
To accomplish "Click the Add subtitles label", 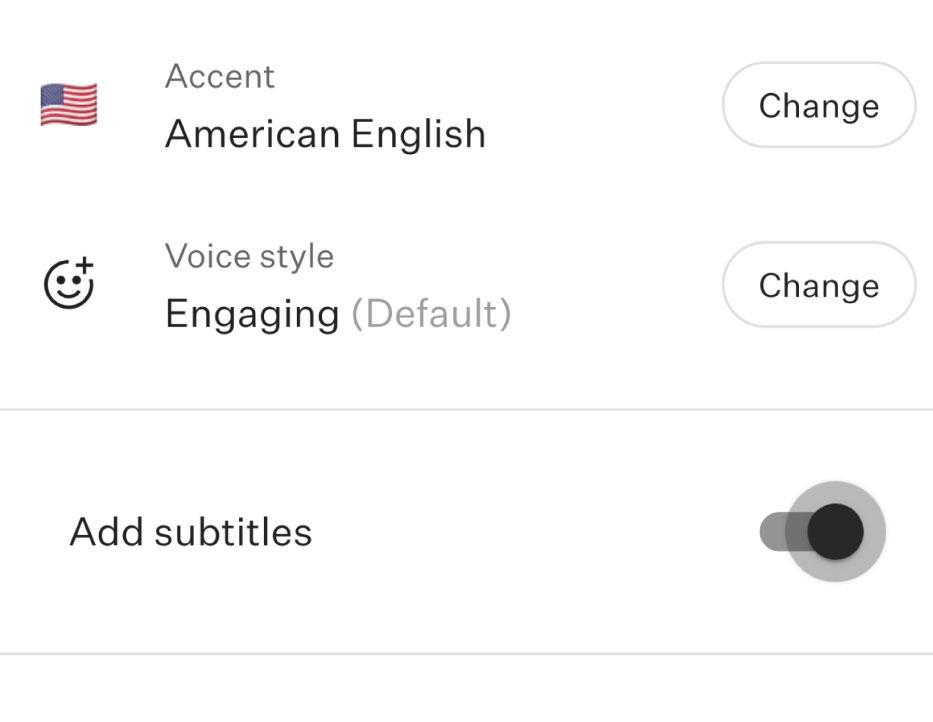I will (x=192, y=531).
